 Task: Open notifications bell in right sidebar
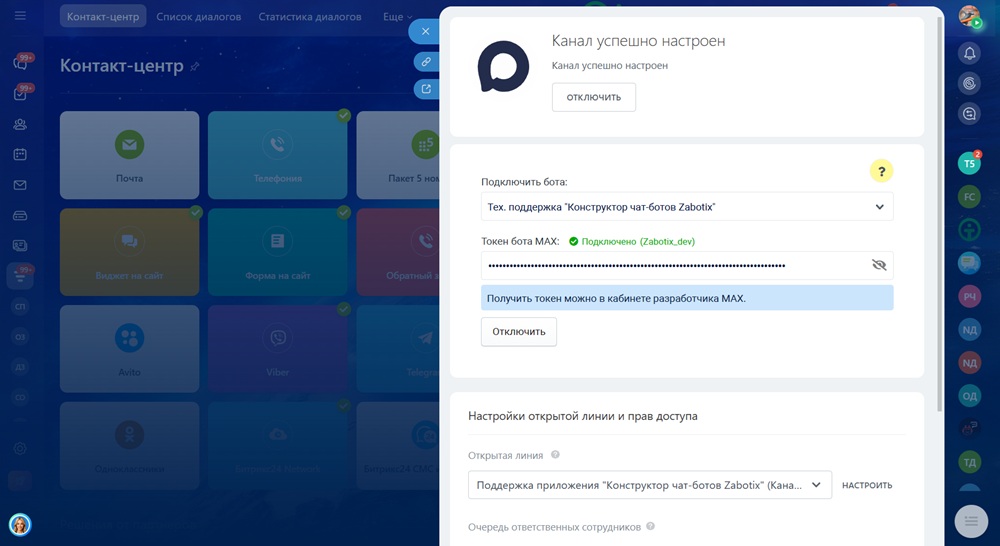click(969, 53)
